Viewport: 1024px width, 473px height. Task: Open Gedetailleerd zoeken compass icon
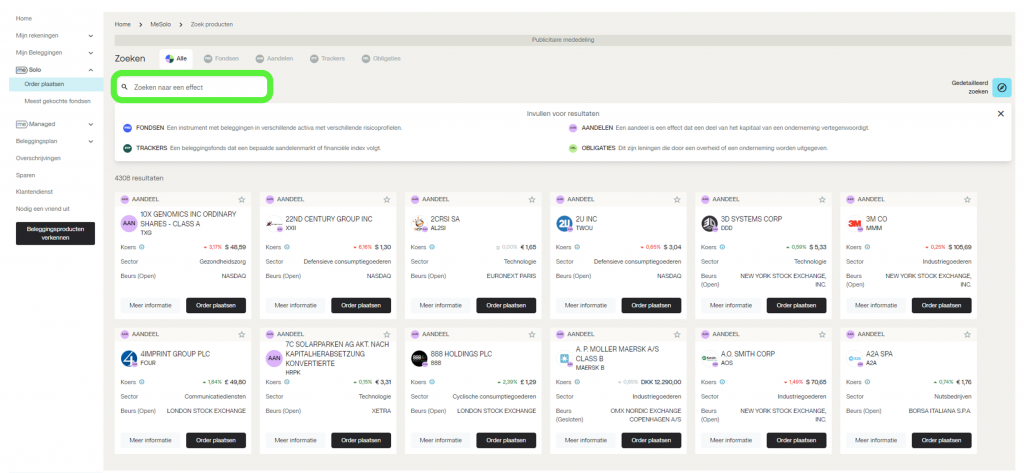[1002, 88]
